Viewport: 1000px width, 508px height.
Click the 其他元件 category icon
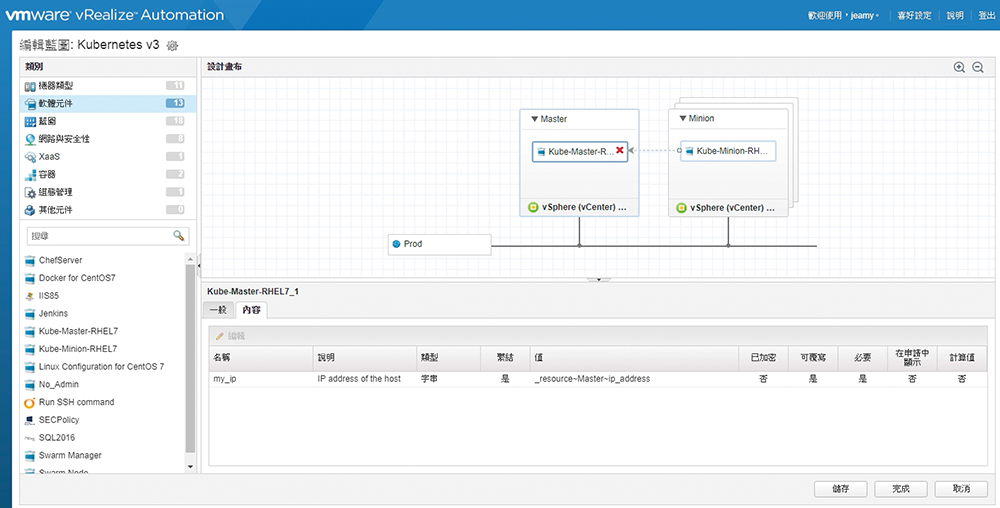point(30,210)
